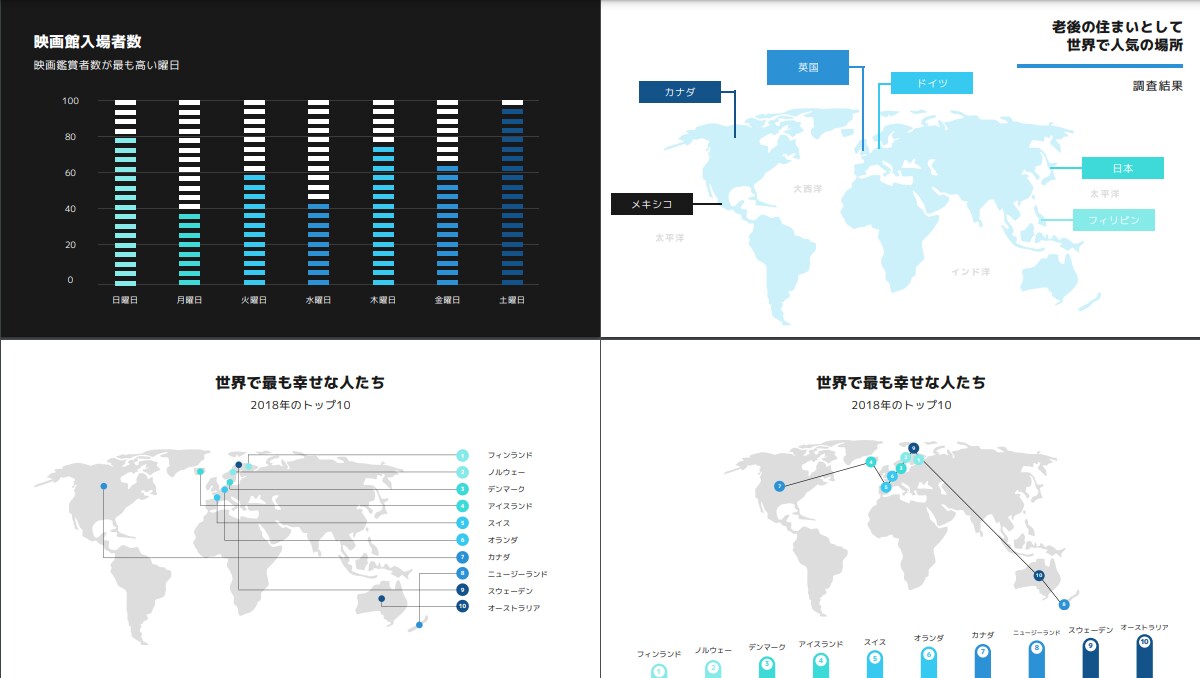Select the フィリピン label box
This screenshot has height=678, width=1200.
(x=1114, y=220)
